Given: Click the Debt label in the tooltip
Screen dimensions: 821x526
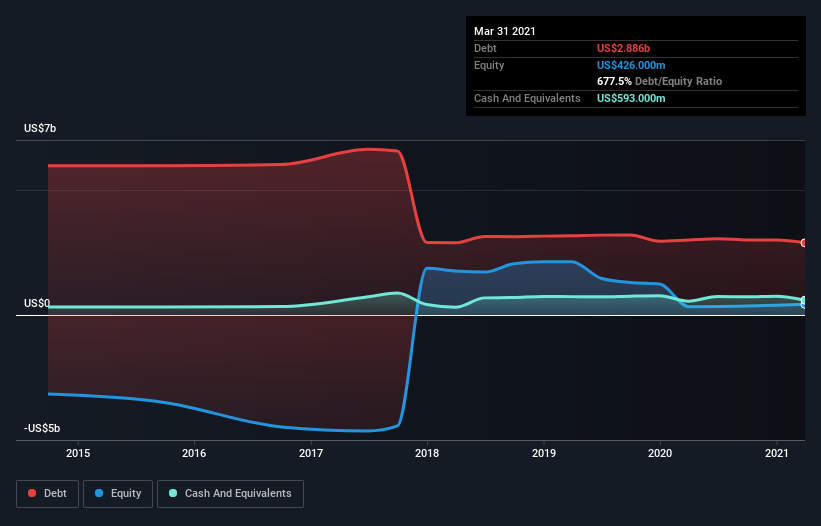Looking at the screenshot, I should tap(485, 48).
